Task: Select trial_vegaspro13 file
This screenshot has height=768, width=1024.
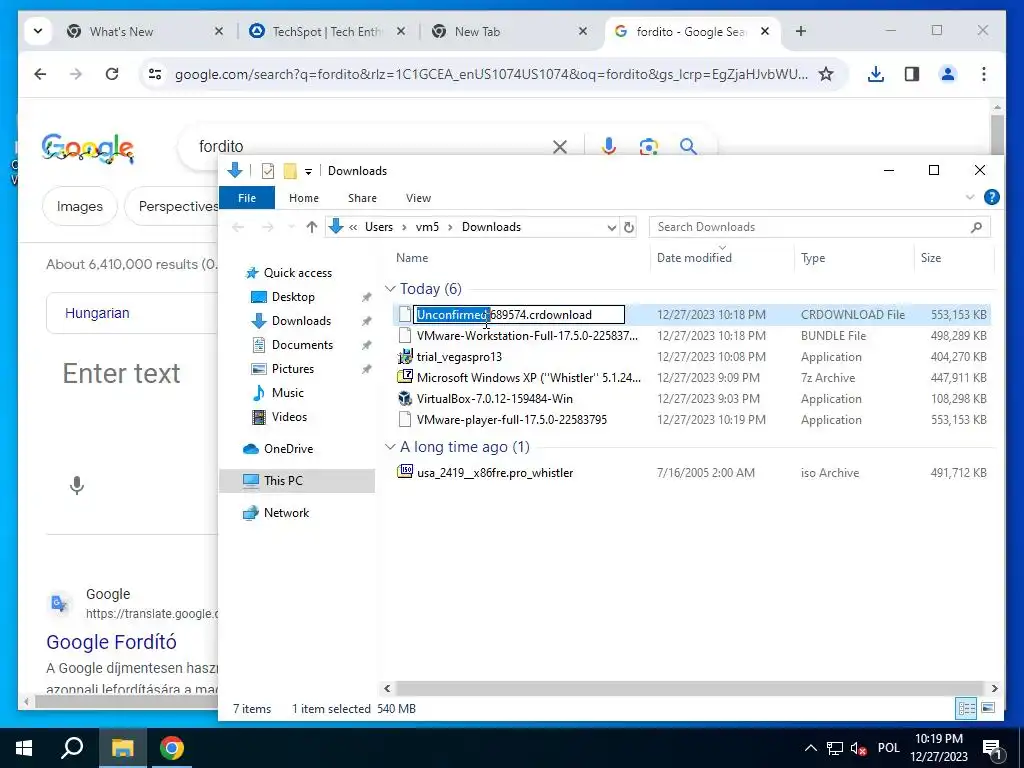Action: coord(459,357)
